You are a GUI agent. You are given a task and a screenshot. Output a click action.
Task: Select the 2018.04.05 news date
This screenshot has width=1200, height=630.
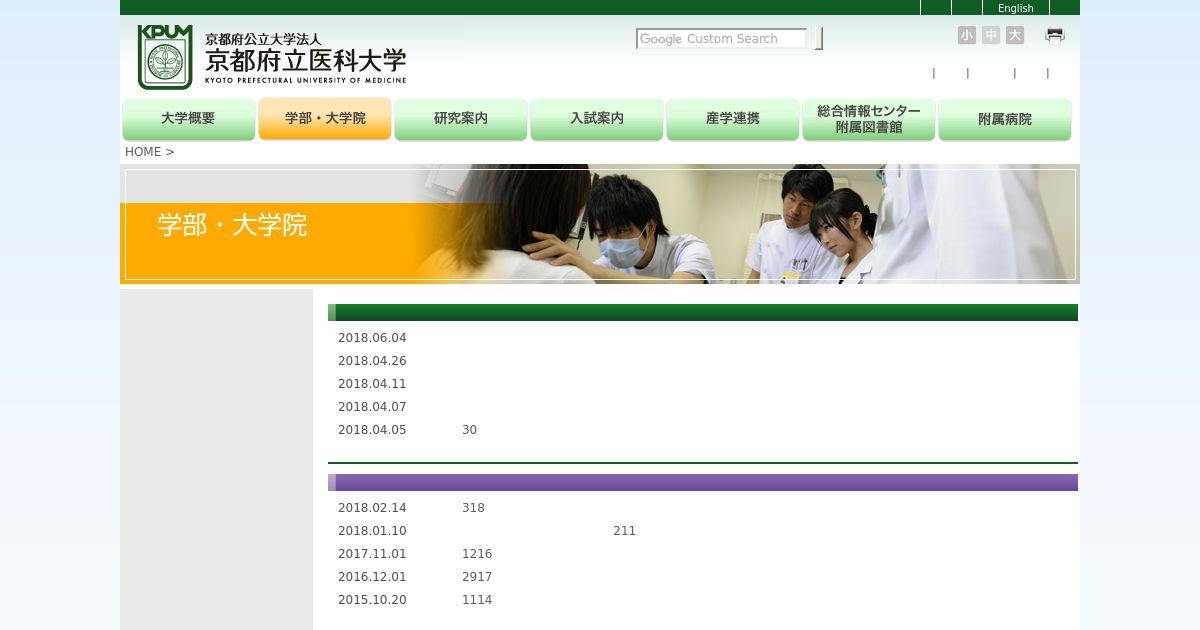point(372,430)
